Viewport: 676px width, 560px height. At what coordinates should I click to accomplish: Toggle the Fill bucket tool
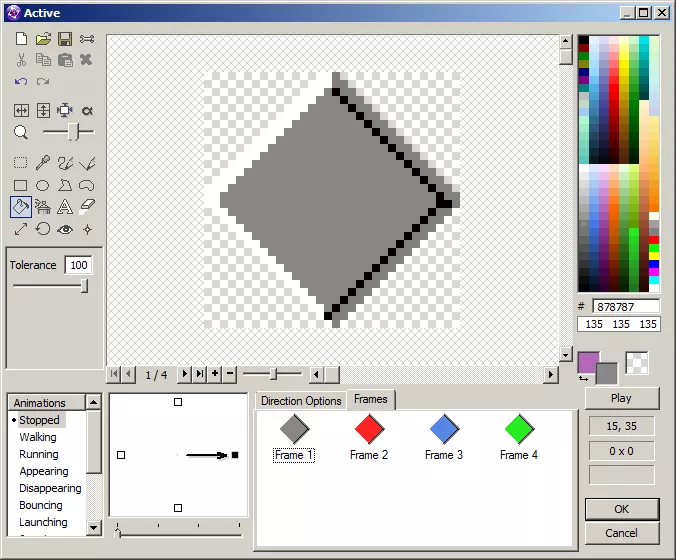[x=21, y=207]
